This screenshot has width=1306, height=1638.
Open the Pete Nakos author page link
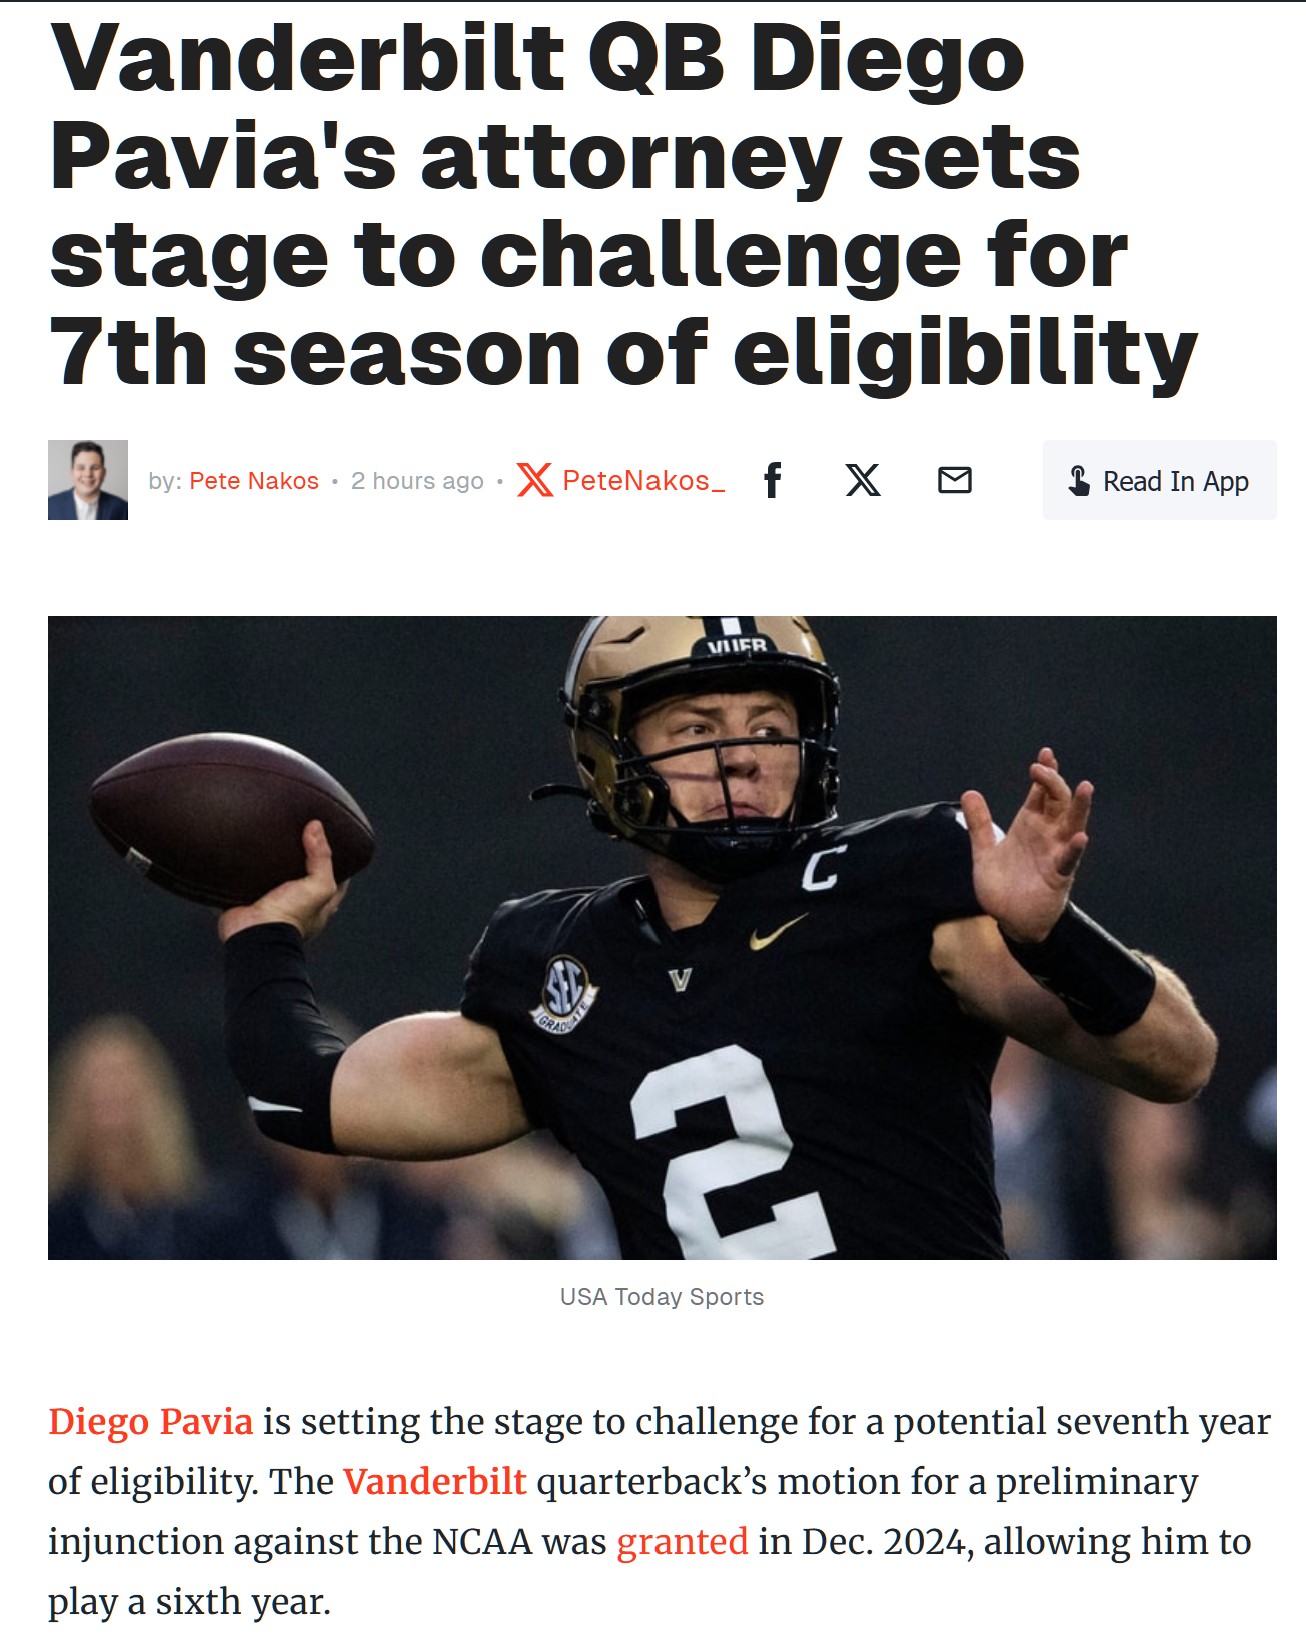tap(254, 481)
